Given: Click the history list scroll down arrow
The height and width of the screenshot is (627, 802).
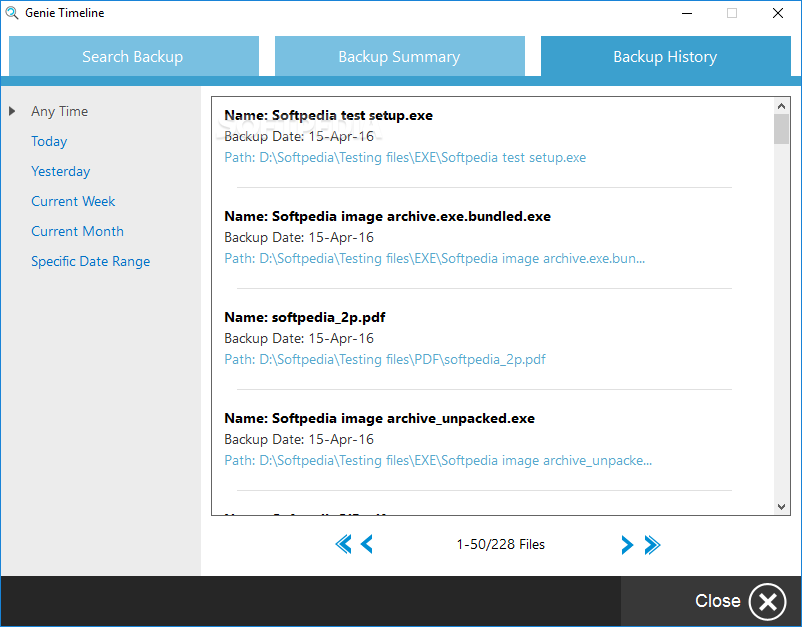Looking at the screenshot, I should (781, 507).
